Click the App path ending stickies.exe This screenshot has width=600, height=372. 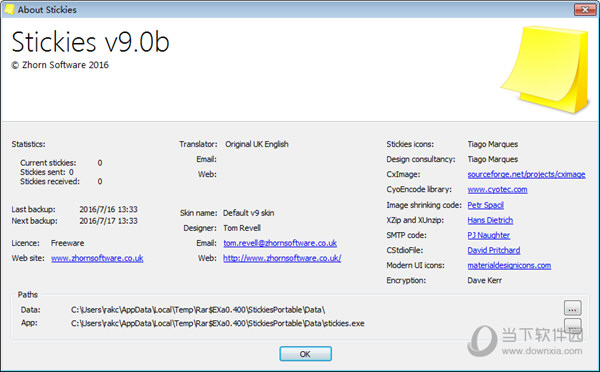point(217,323)
